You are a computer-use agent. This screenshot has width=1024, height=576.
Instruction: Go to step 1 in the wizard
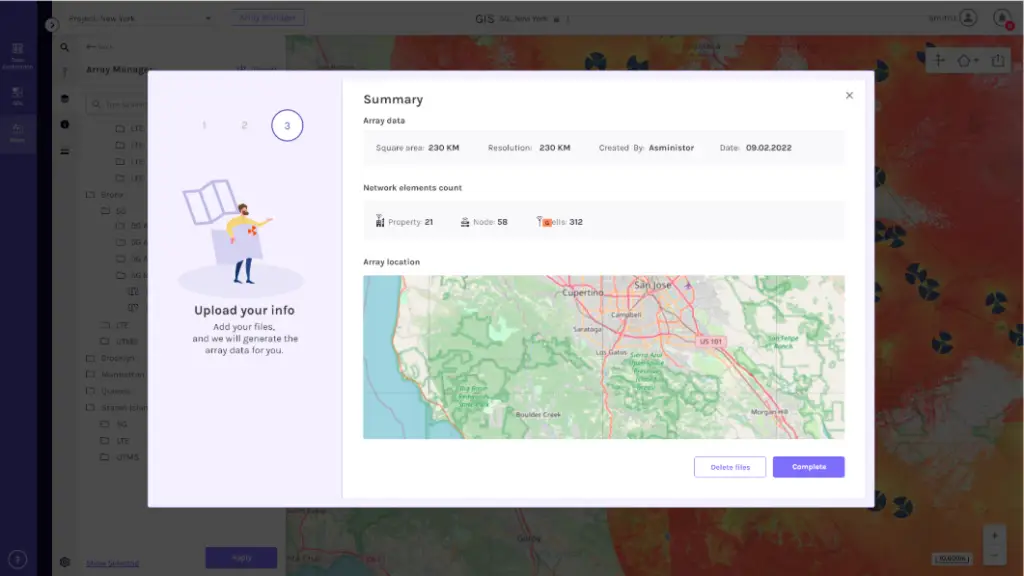(204, 126)
